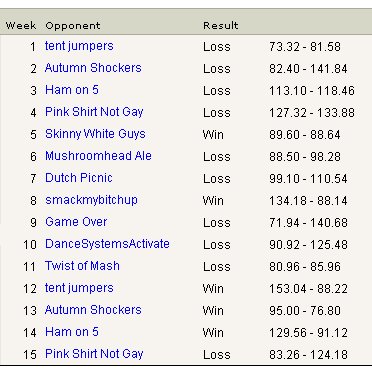Open week 1 opponent tent jumpers link
This screenshot has width=372, height=373.
79,46
